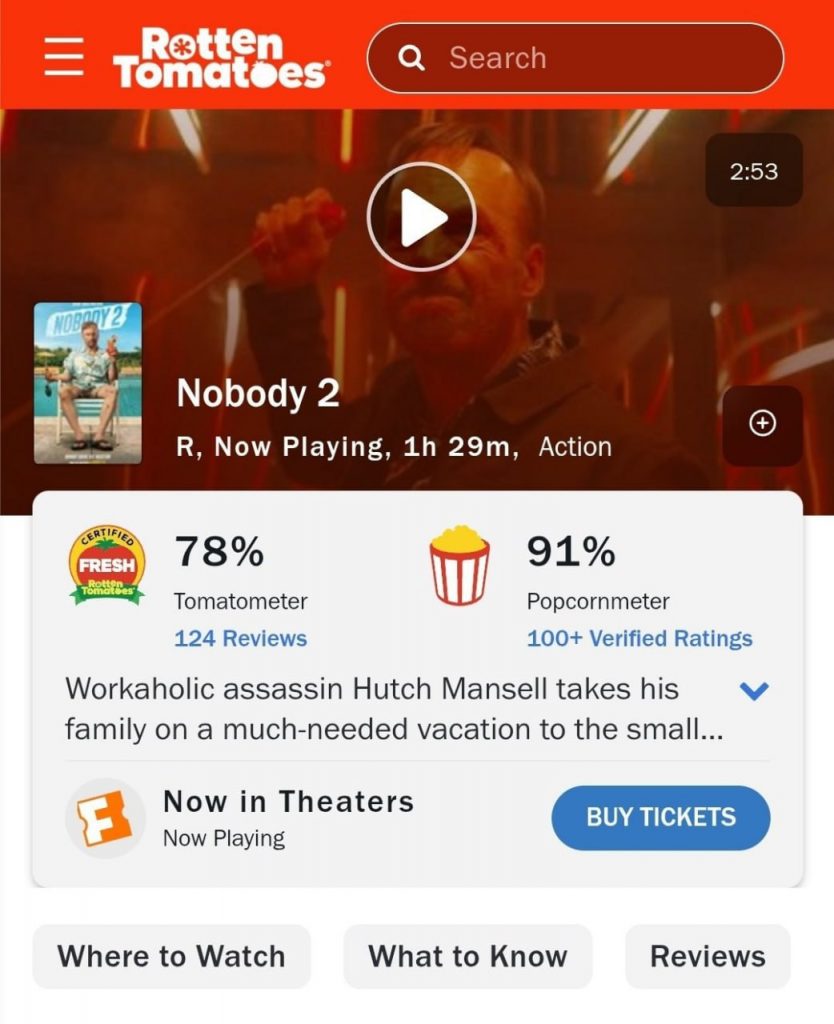Click the Fandango logo icon
834x1024 pixels.
pos(105,818)
